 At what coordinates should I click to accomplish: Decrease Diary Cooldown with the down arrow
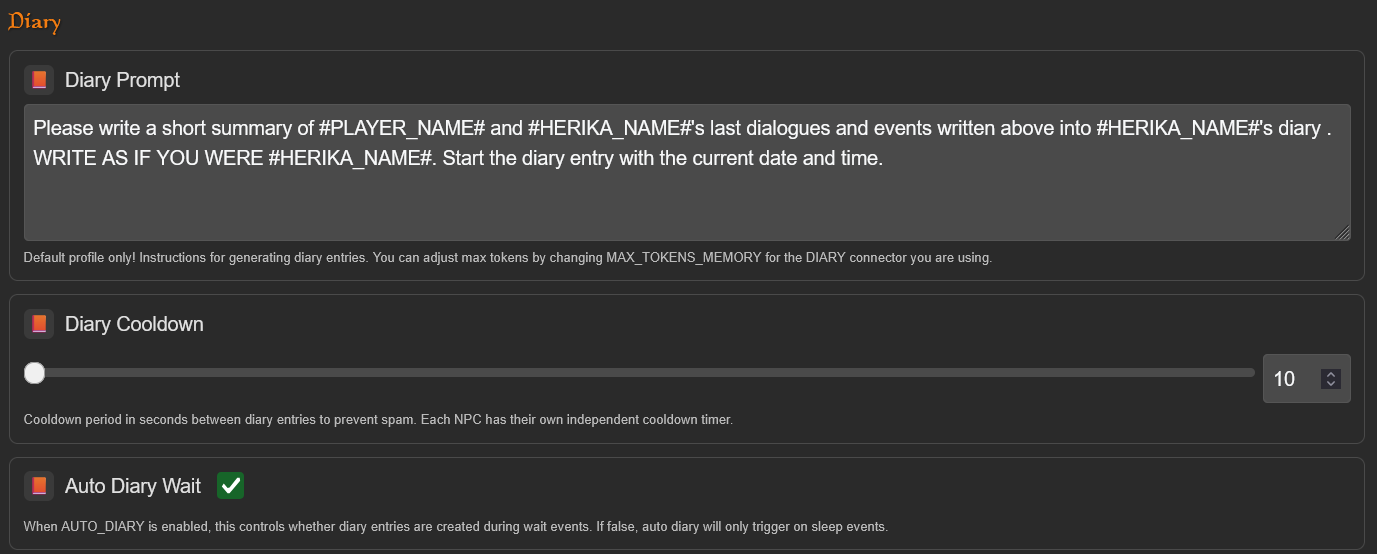[1330, 383]
